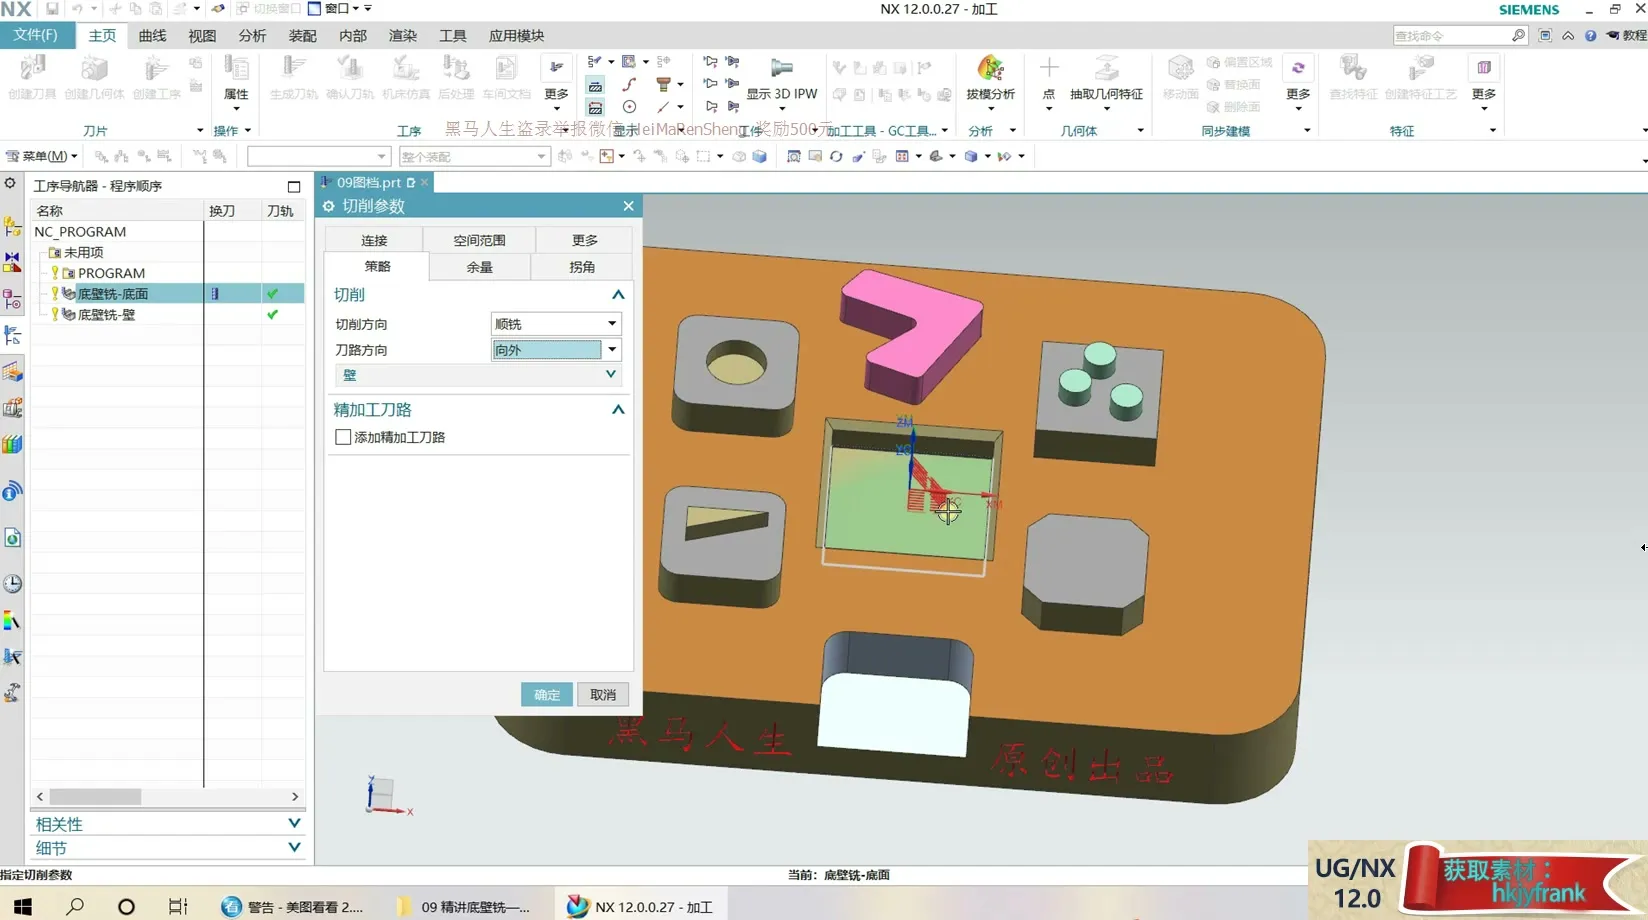Expand the 壁 section
Image resolution: width=1648 pixels, height=920 pixels.
(x=610, y=375)
